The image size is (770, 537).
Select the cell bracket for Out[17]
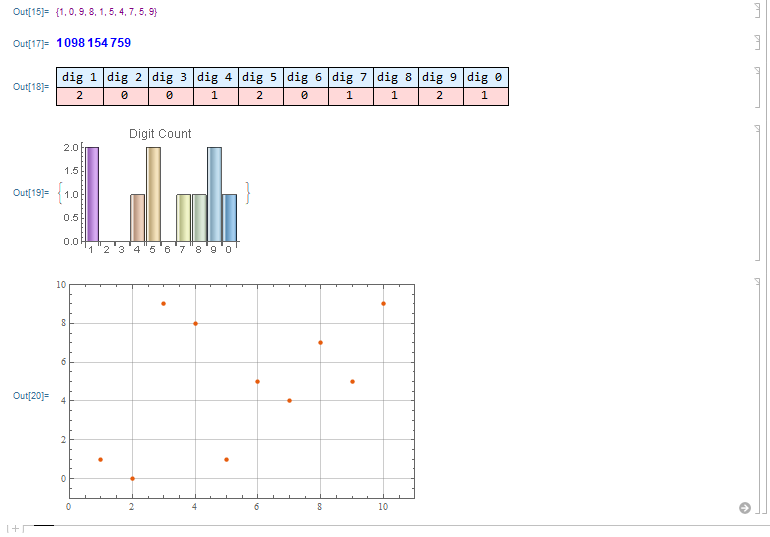757,42
